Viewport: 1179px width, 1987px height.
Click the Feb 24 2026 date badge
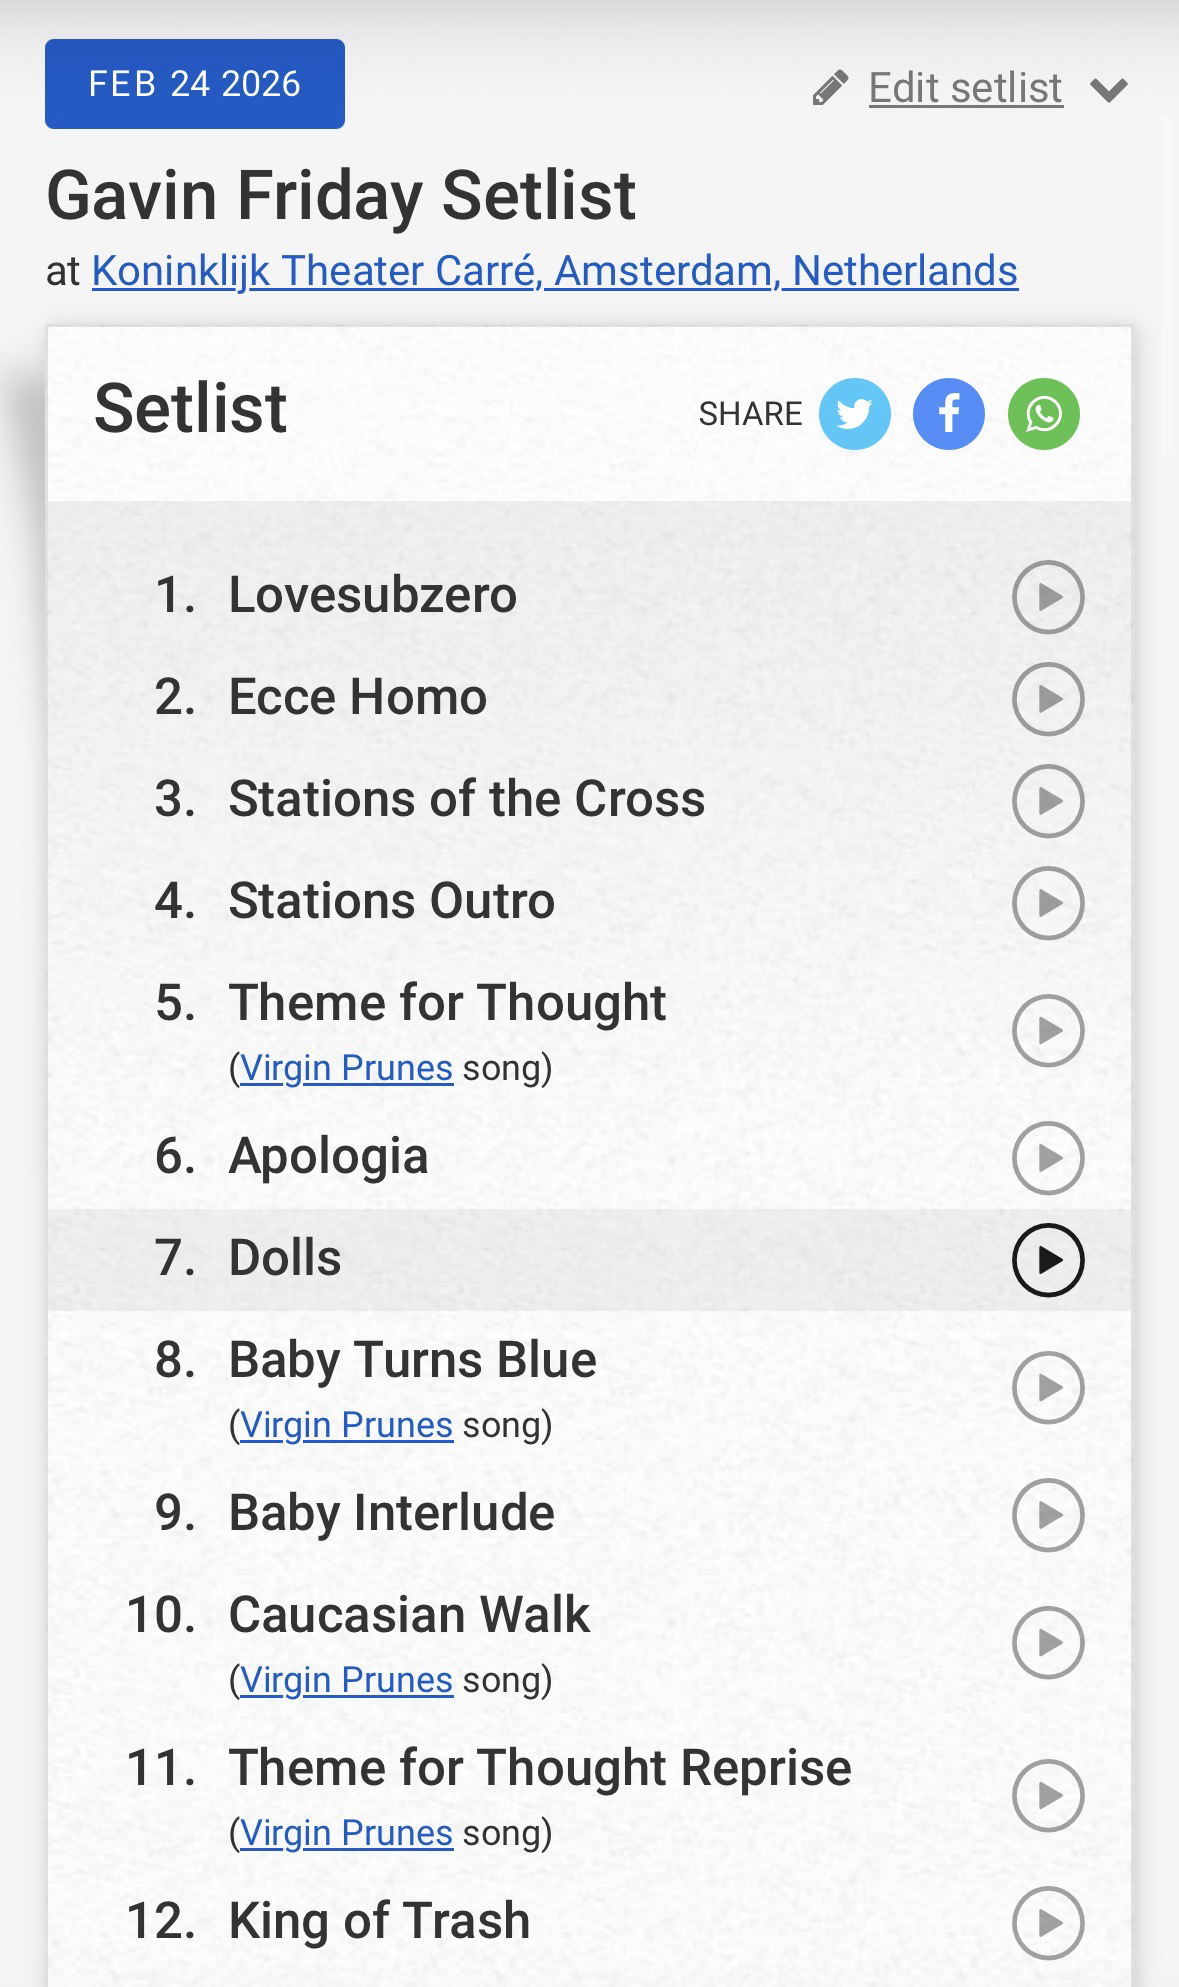pos(195,84)
